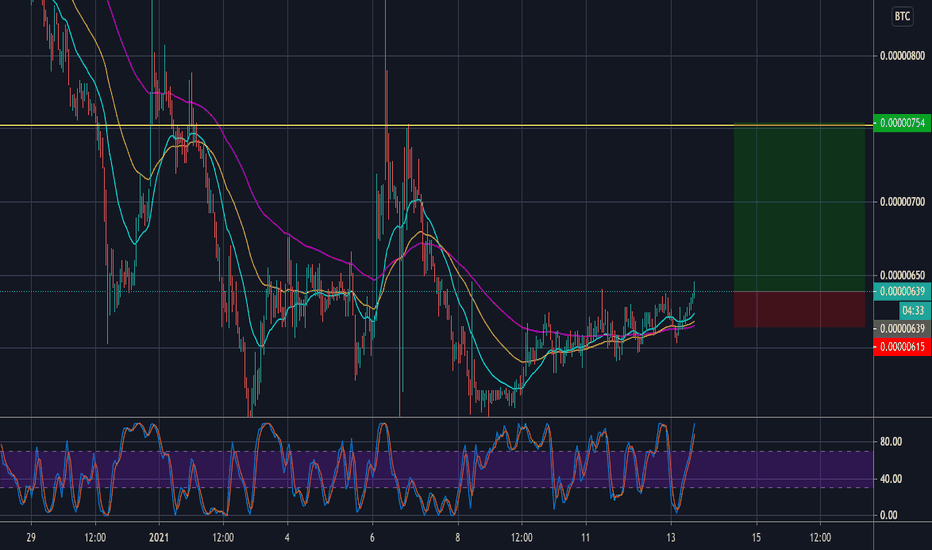Click the 4 date label on time axis
932x550 pixels.
287,538
